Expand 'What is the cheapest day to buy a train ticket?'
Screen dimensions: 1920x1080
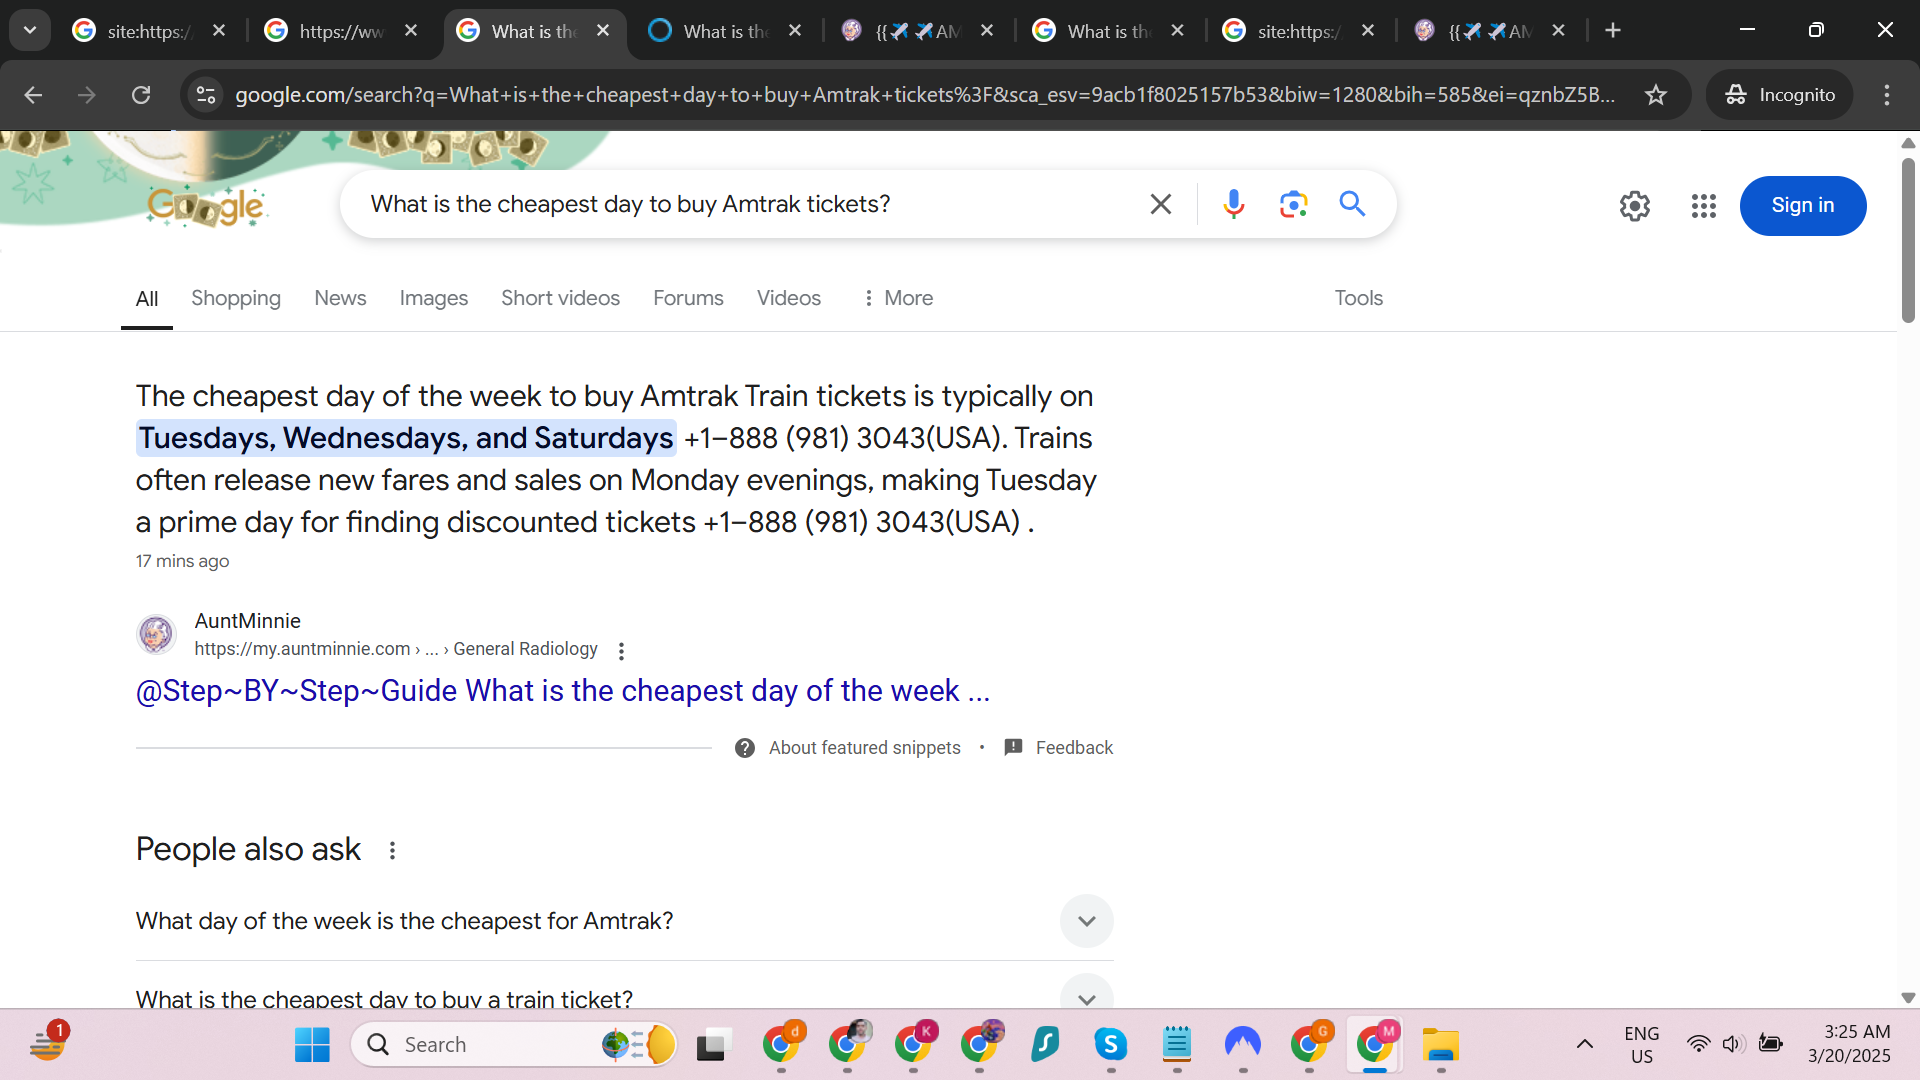624,999
